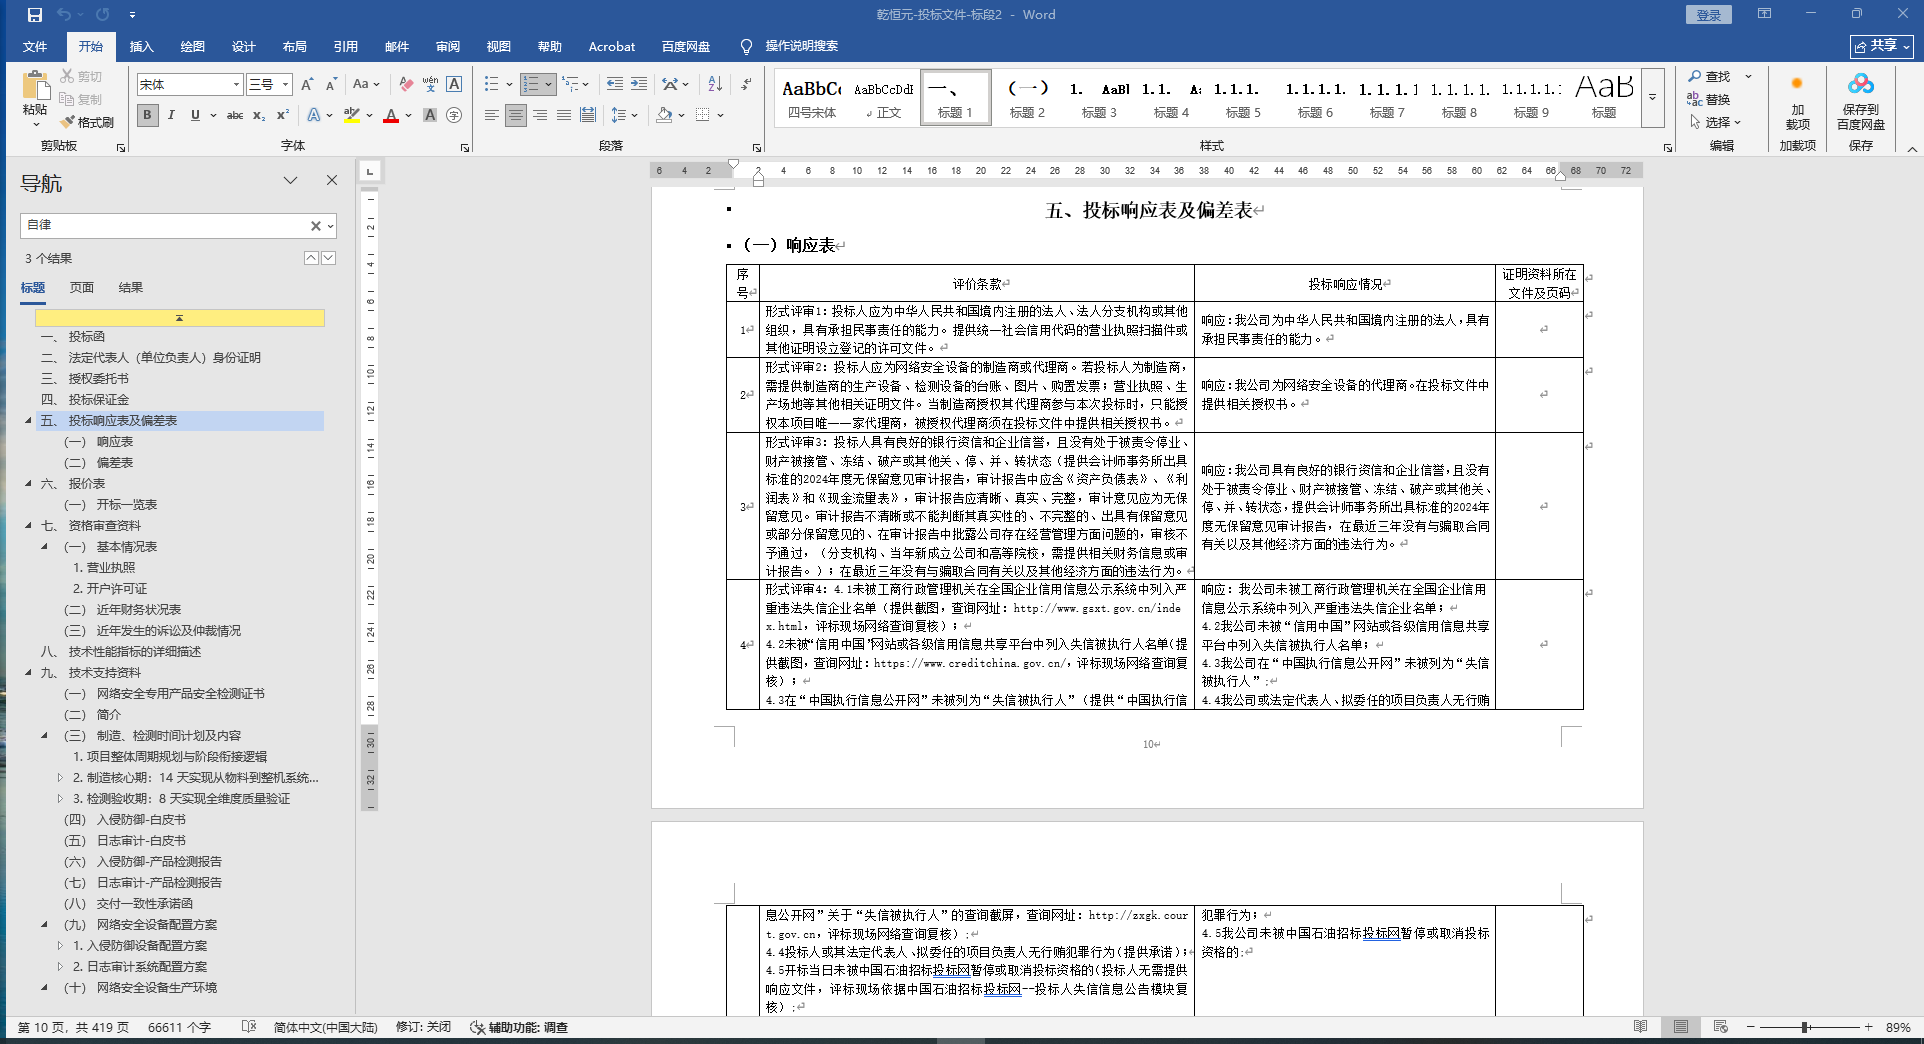Decrease font size with the smaller A icon

[331, 85]
